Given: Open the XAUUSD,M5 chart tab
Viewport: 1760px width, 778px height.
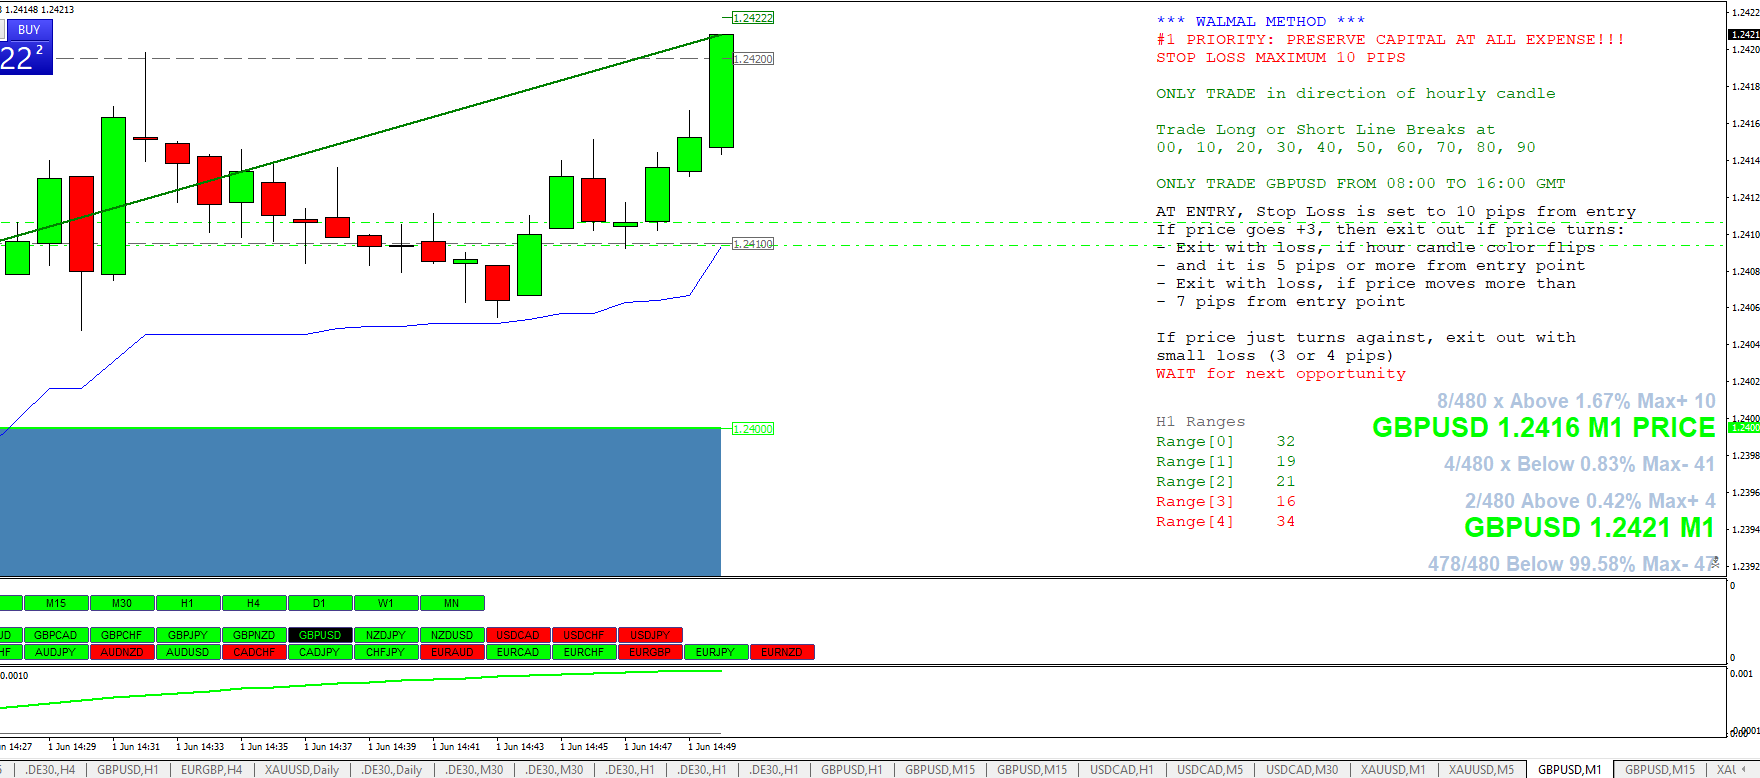Looking at the screenshot, I should [x=1482, y=769].
